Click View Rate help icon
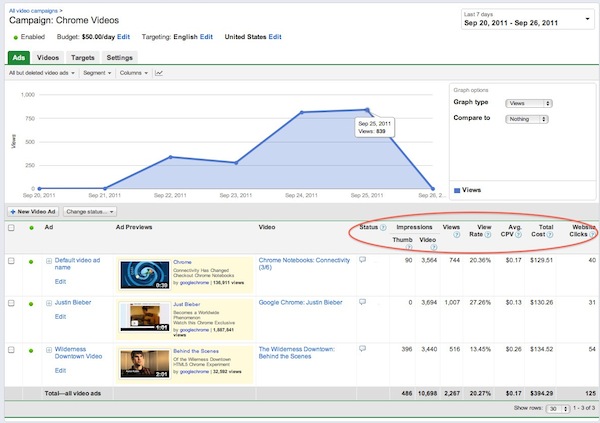The height and width of the screenshot is (423, 600). coord(488,235)
